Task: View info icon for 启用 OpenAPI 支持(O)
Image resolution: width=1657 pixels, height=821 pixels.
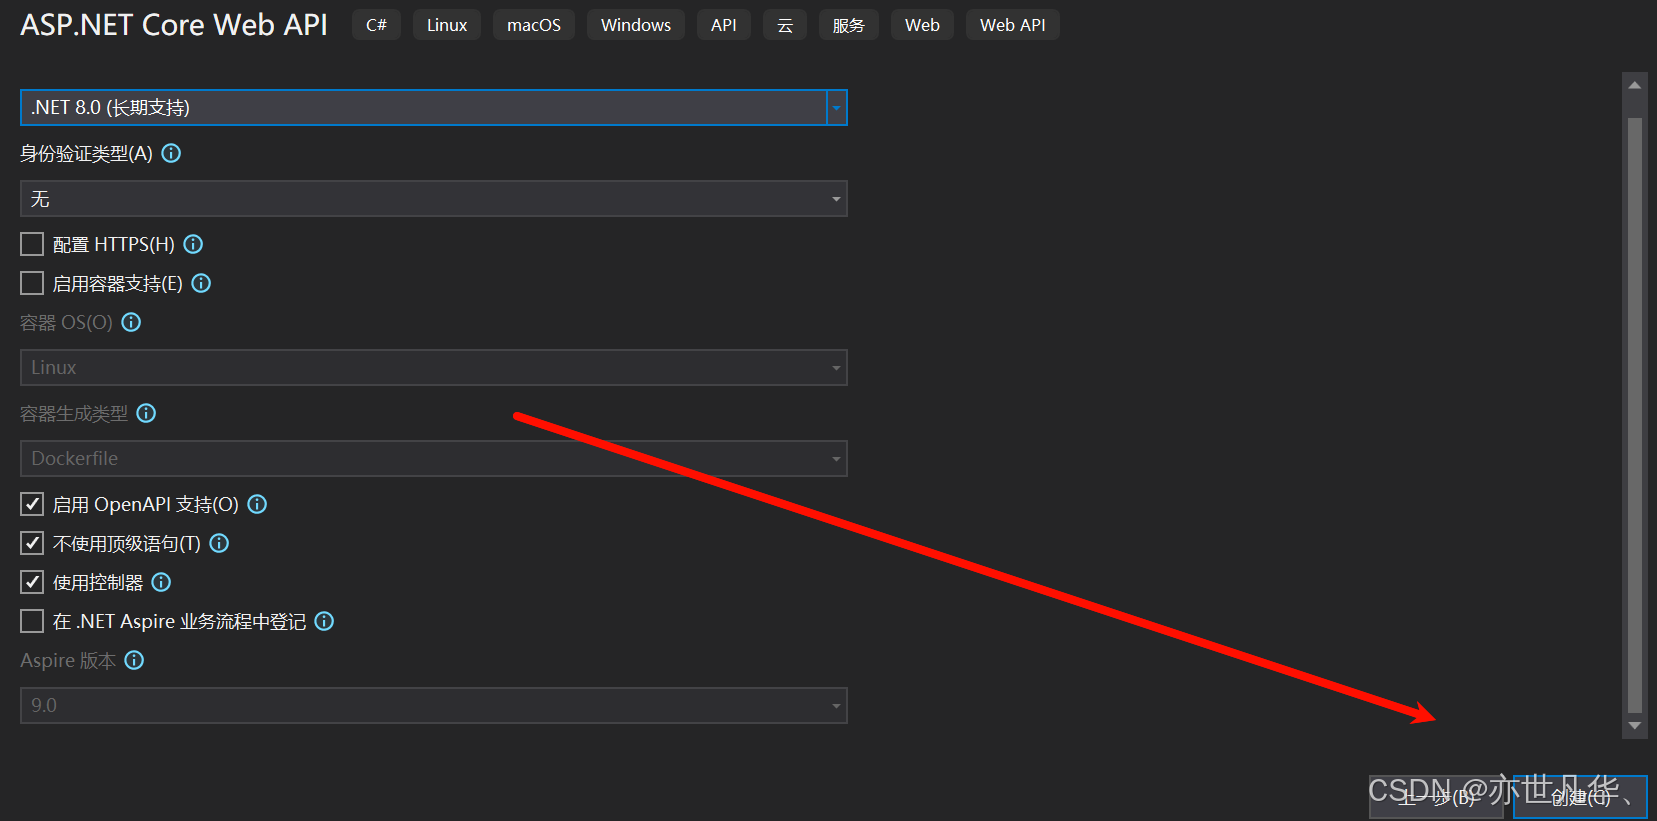Action: pyautogui.click(x=257, y=504)
